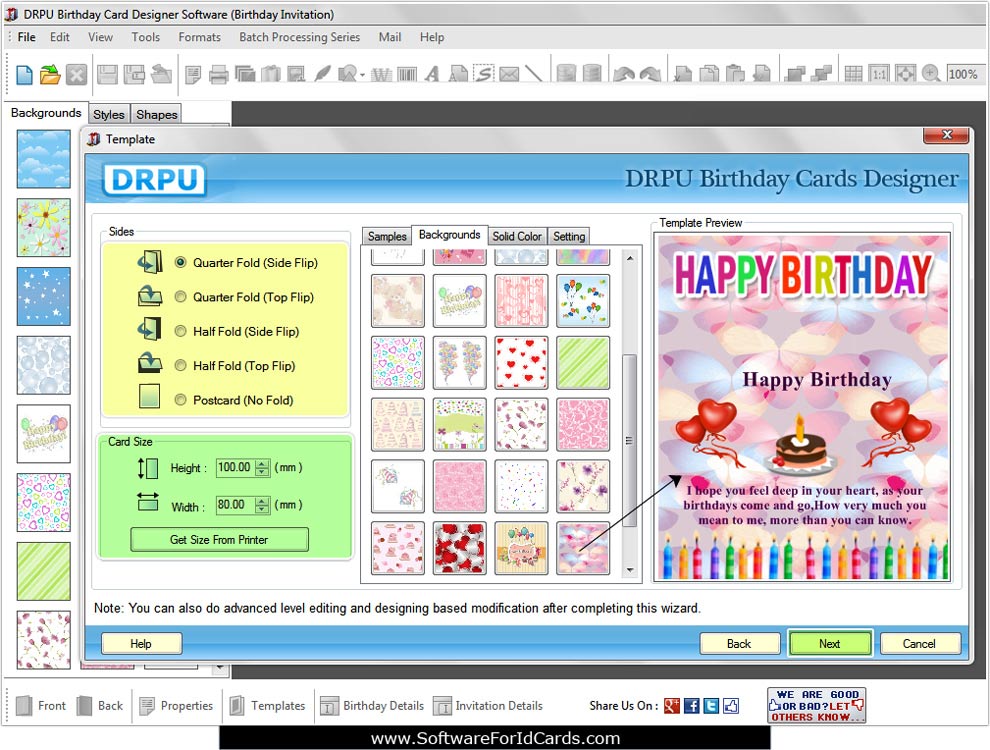Switch to the Solid Color tab
This screenshot has width=990, height=750.
pyautogui.click(x=517, y=236)
